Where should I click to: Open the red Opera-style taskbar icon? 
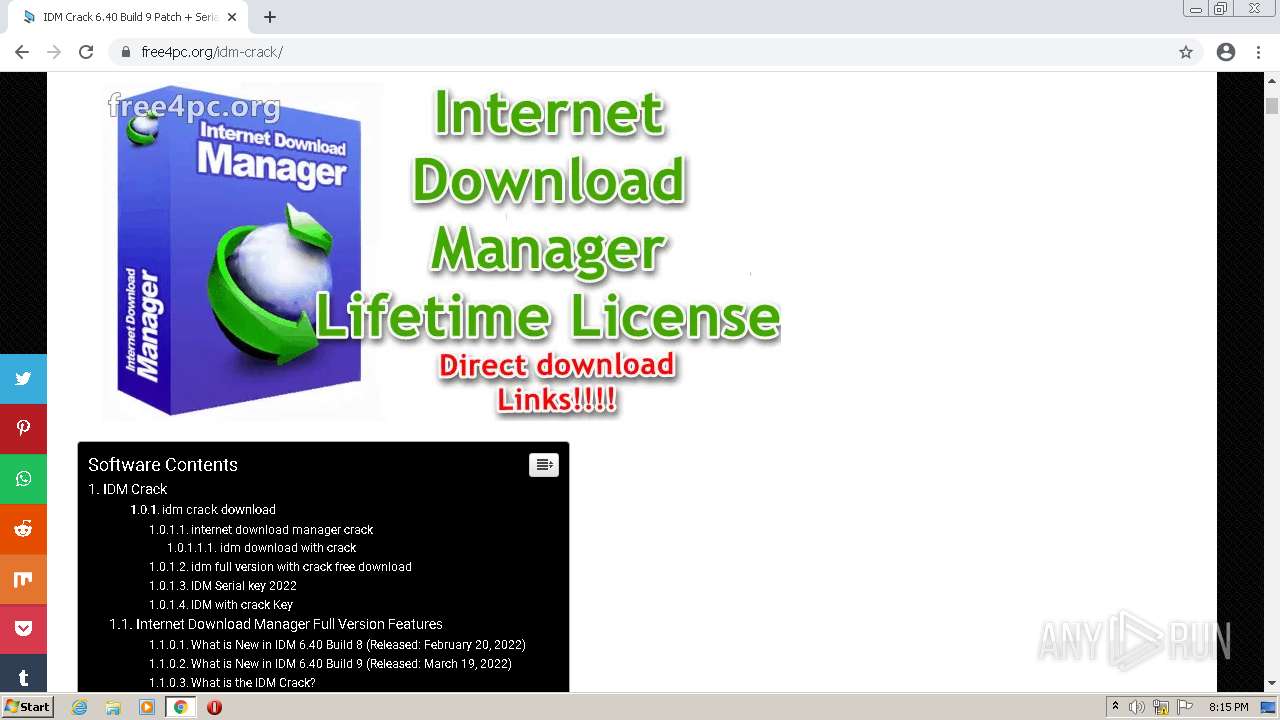click(214, 707)
